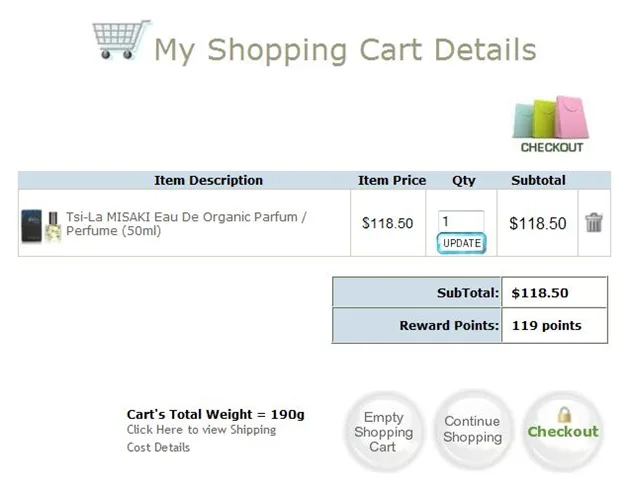The width and height of the screenshot is (628, 492).
Task: Open the Tsi-La MISAKI Eau De Parfum link
Action: (186, 223)
